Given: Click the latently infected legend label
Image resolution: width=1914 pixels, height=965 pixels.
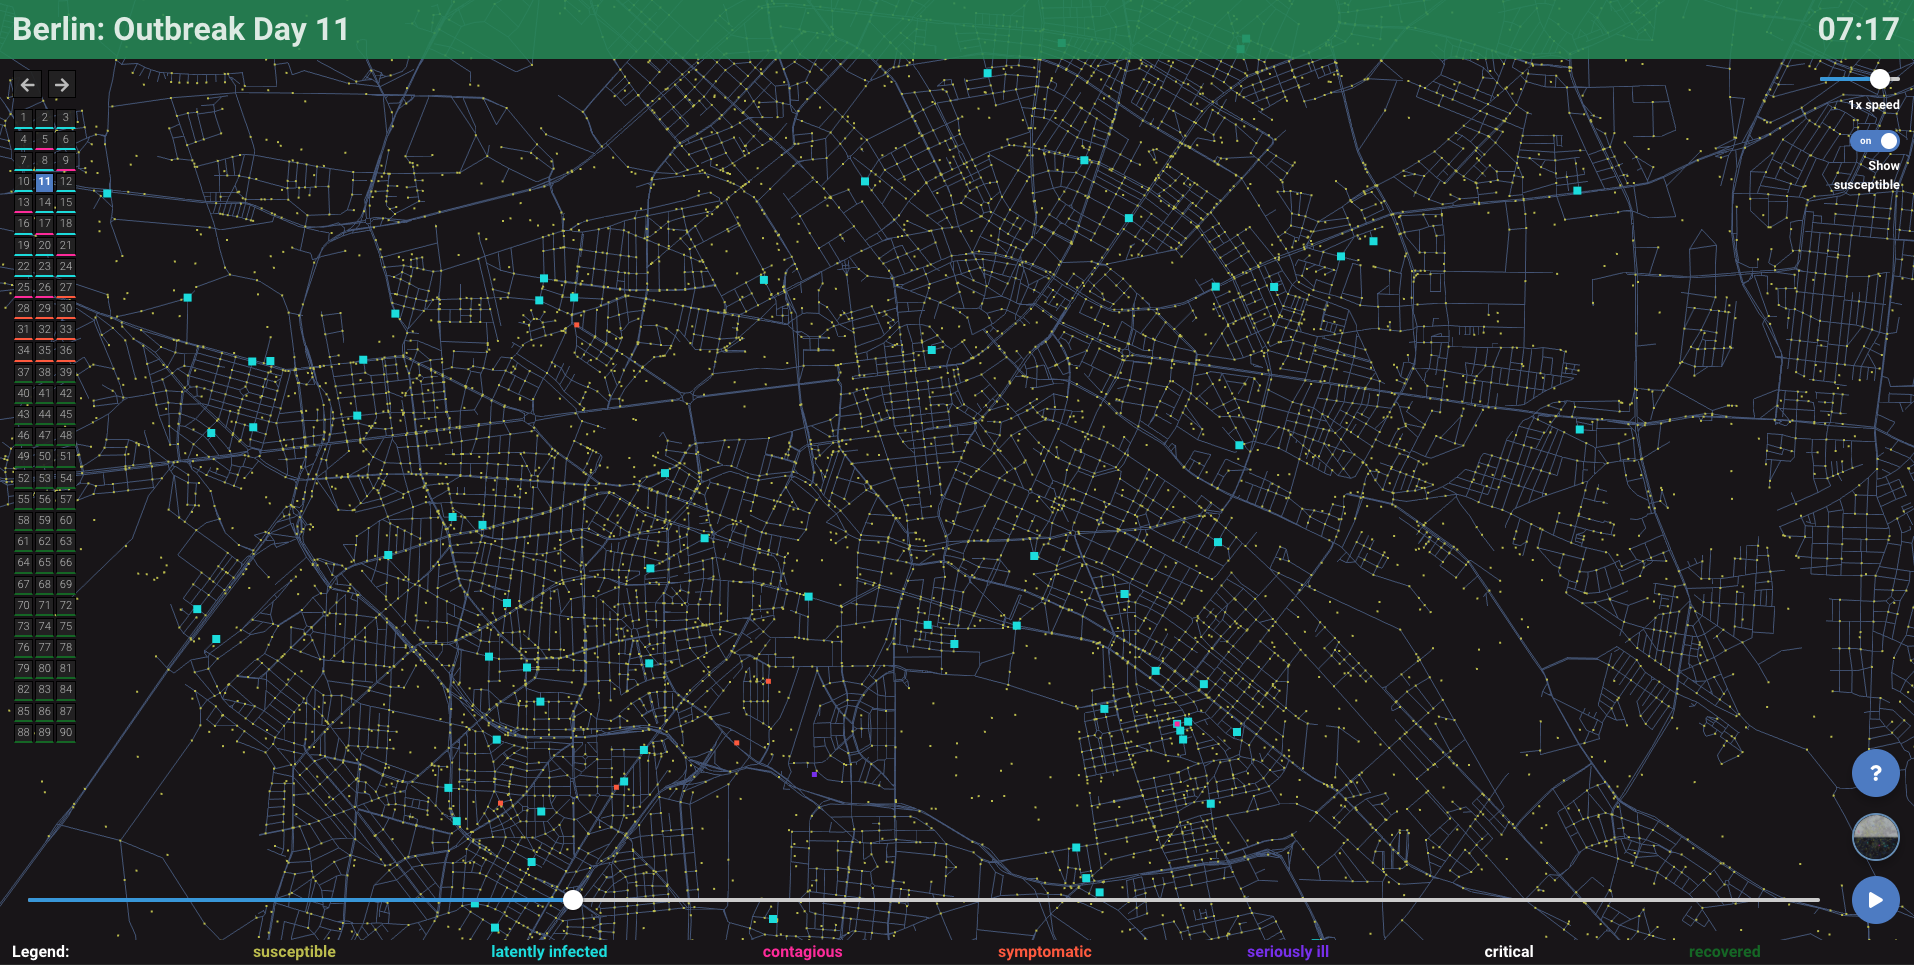Looking at the screenshot, I should coord(549,952).
